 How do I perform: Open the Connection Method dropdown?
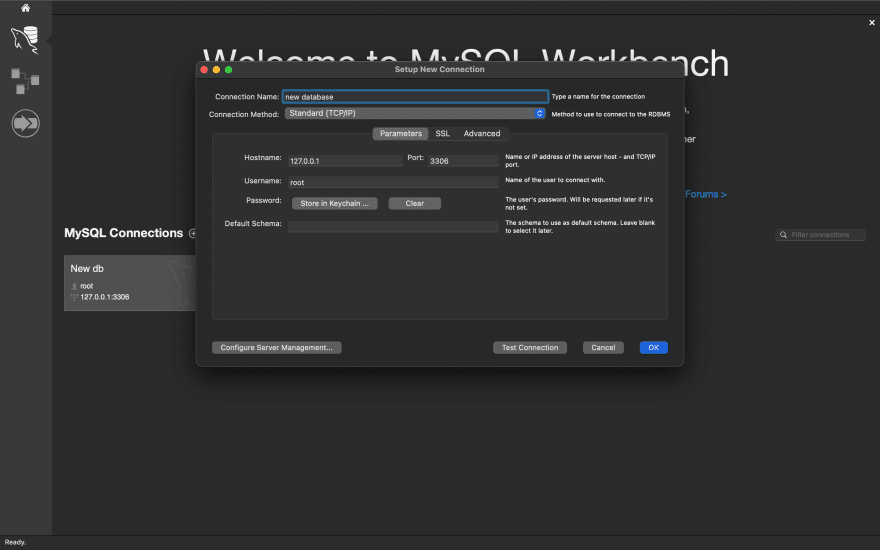(x=415, y=113)
